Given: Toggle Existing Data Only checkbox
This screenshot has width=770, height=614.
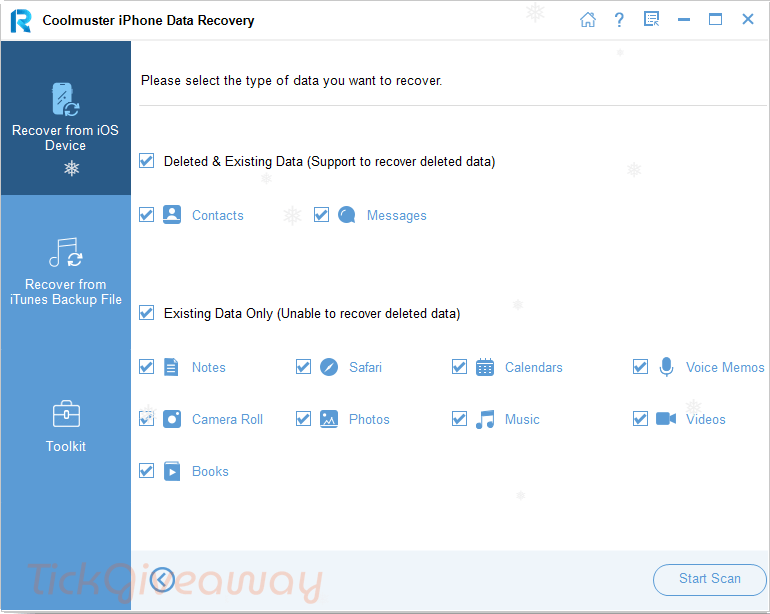Looking at the screenshot, I should (x=146, y=313).
